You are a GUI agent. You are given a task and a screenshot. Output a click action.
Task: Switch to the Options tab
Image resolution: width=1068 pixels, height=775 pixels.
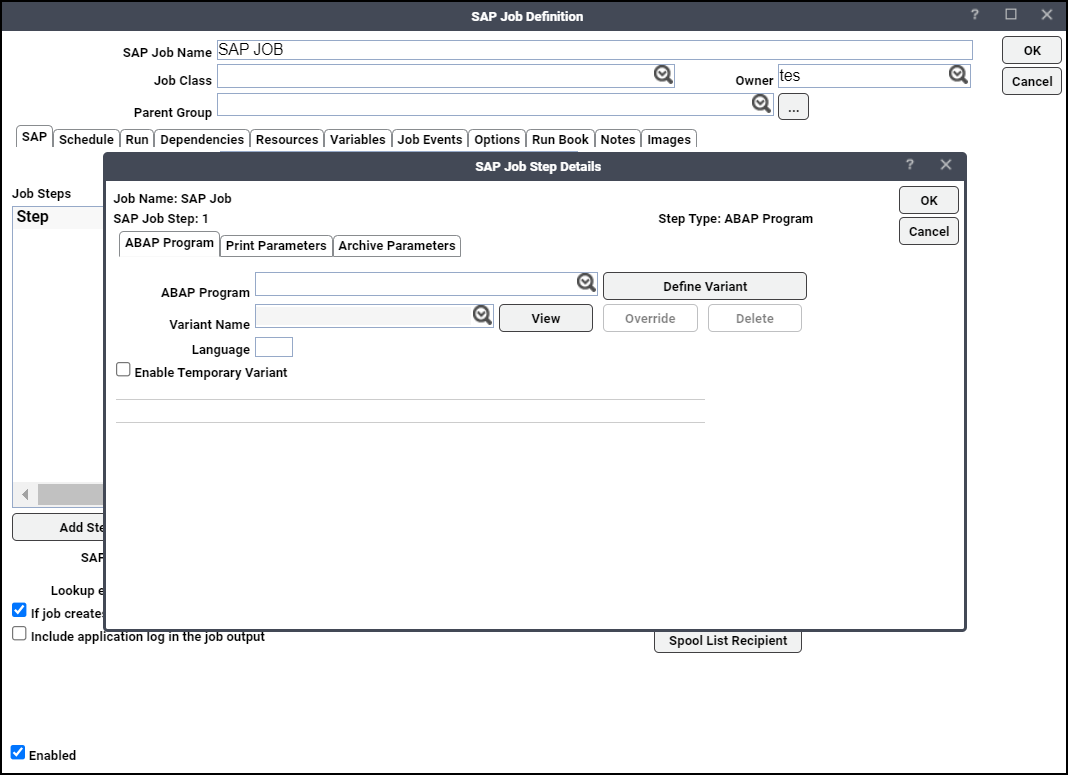pos(497,139)
